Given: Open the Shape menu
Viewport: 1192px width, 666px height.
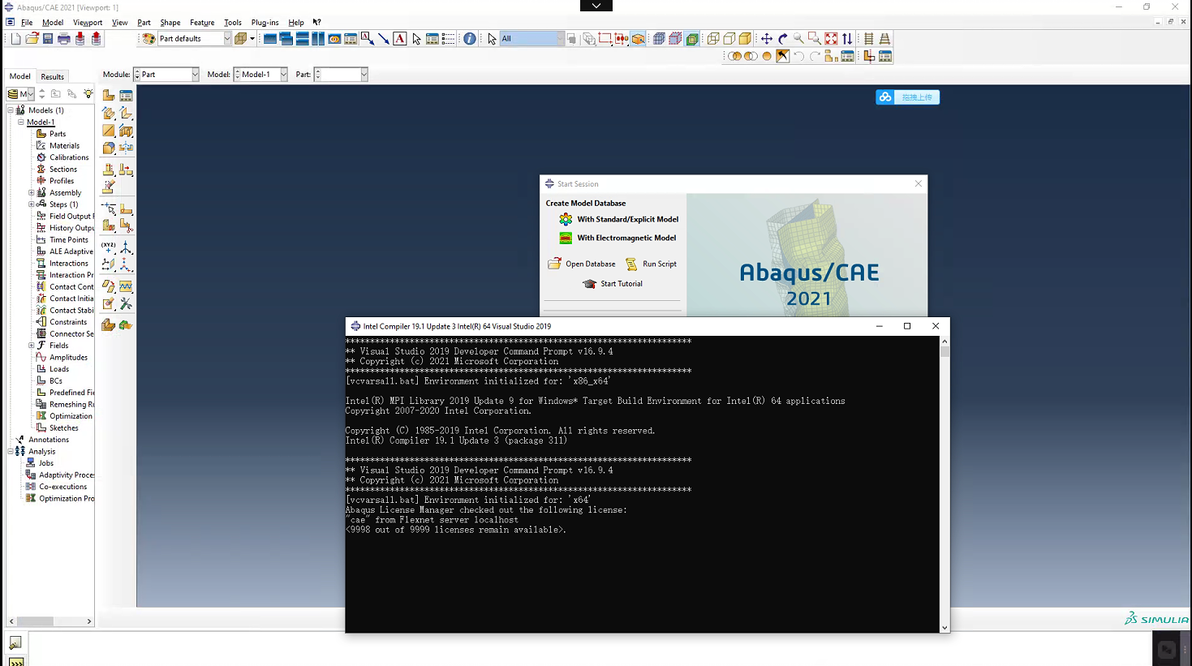Looking at the screenshot, I should [x=170, y=23].
